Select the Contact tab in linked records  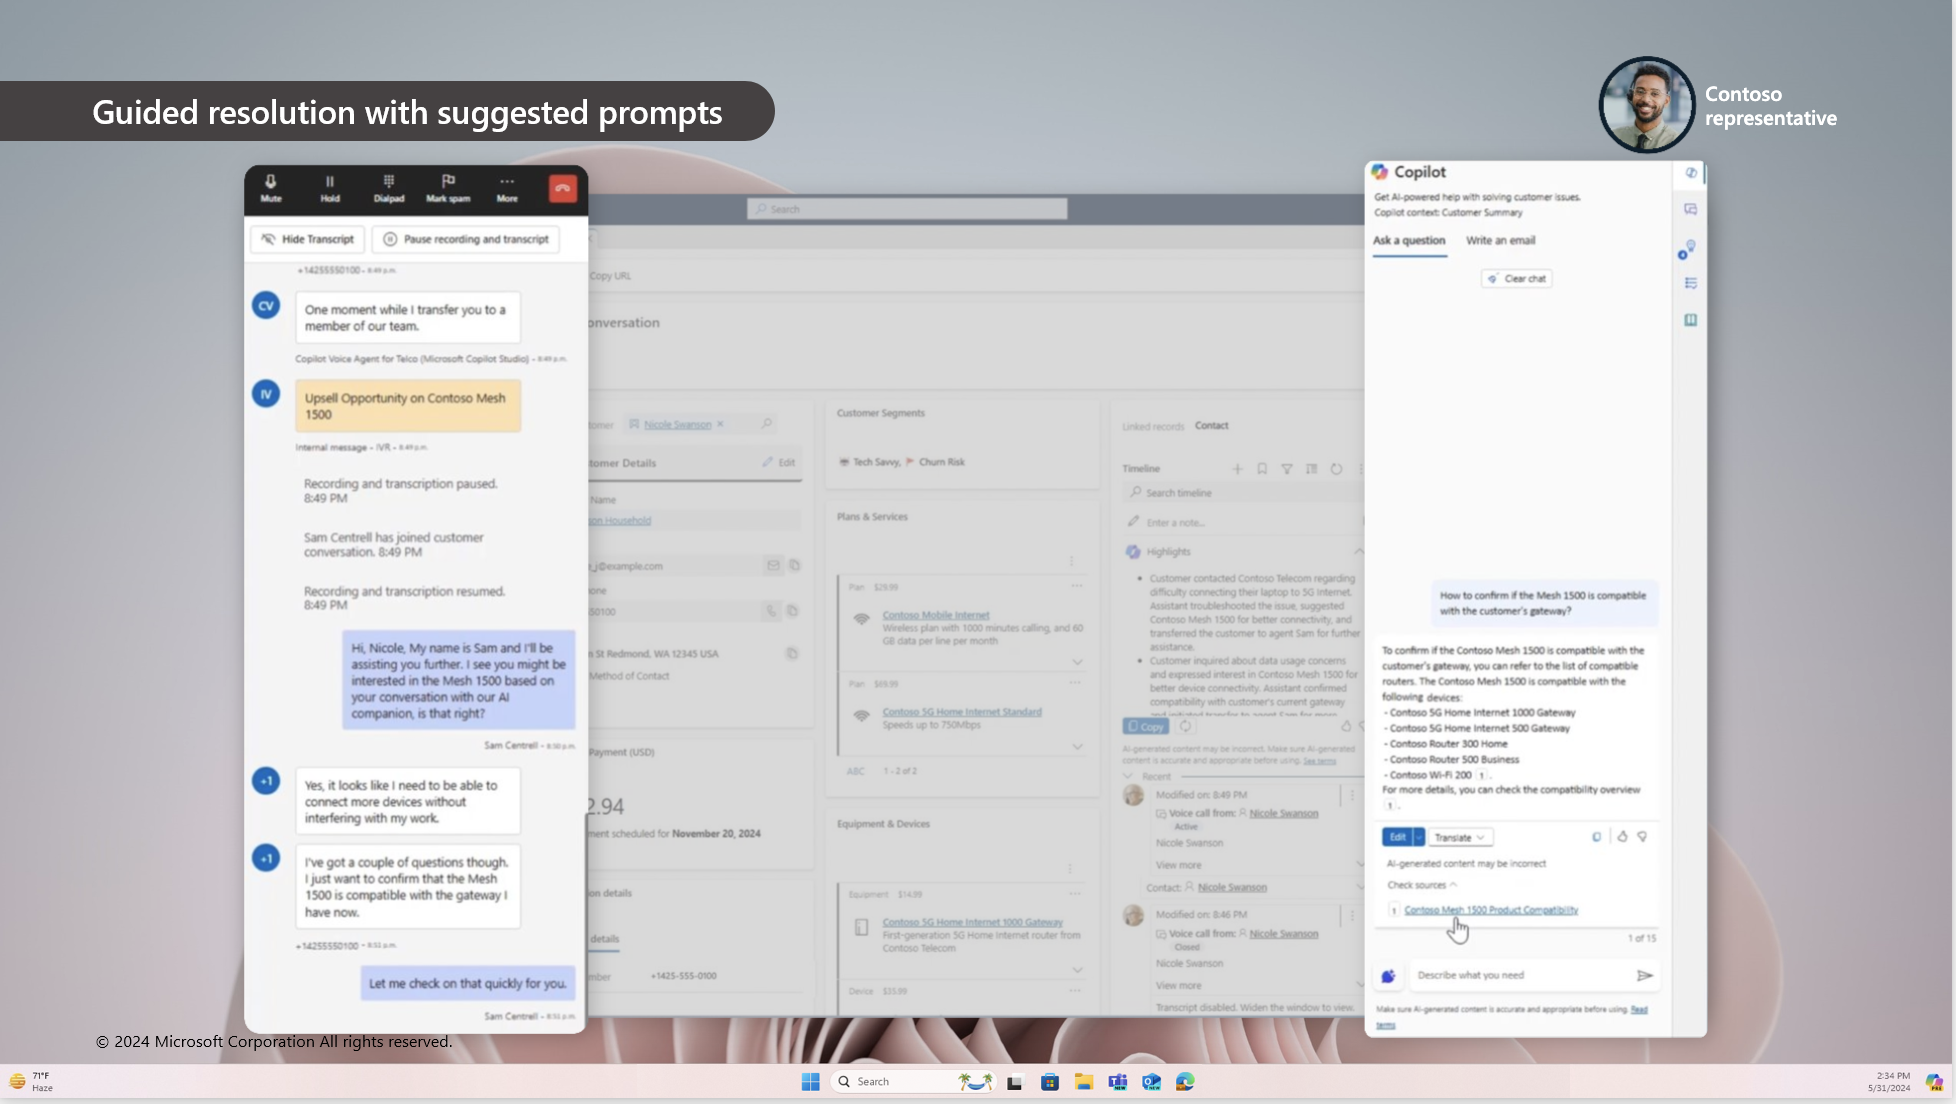click(x=1211, y=426)
